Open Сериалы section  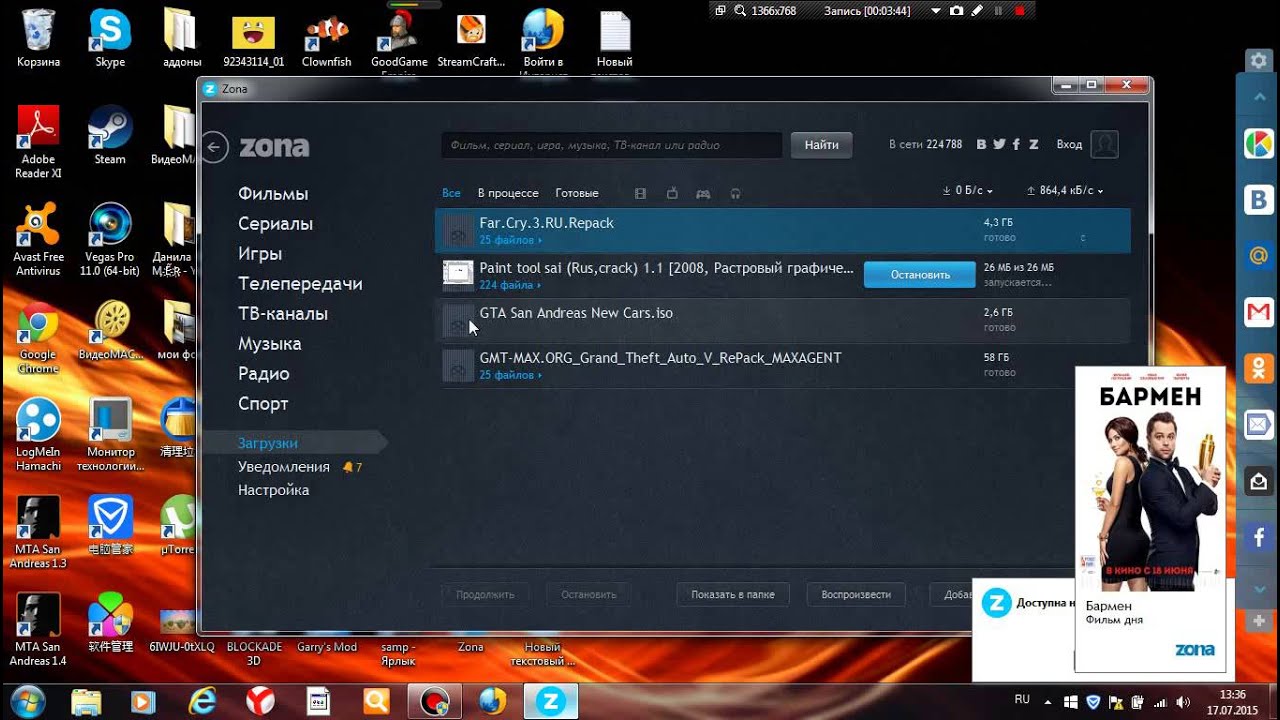[x=275, y=224]
